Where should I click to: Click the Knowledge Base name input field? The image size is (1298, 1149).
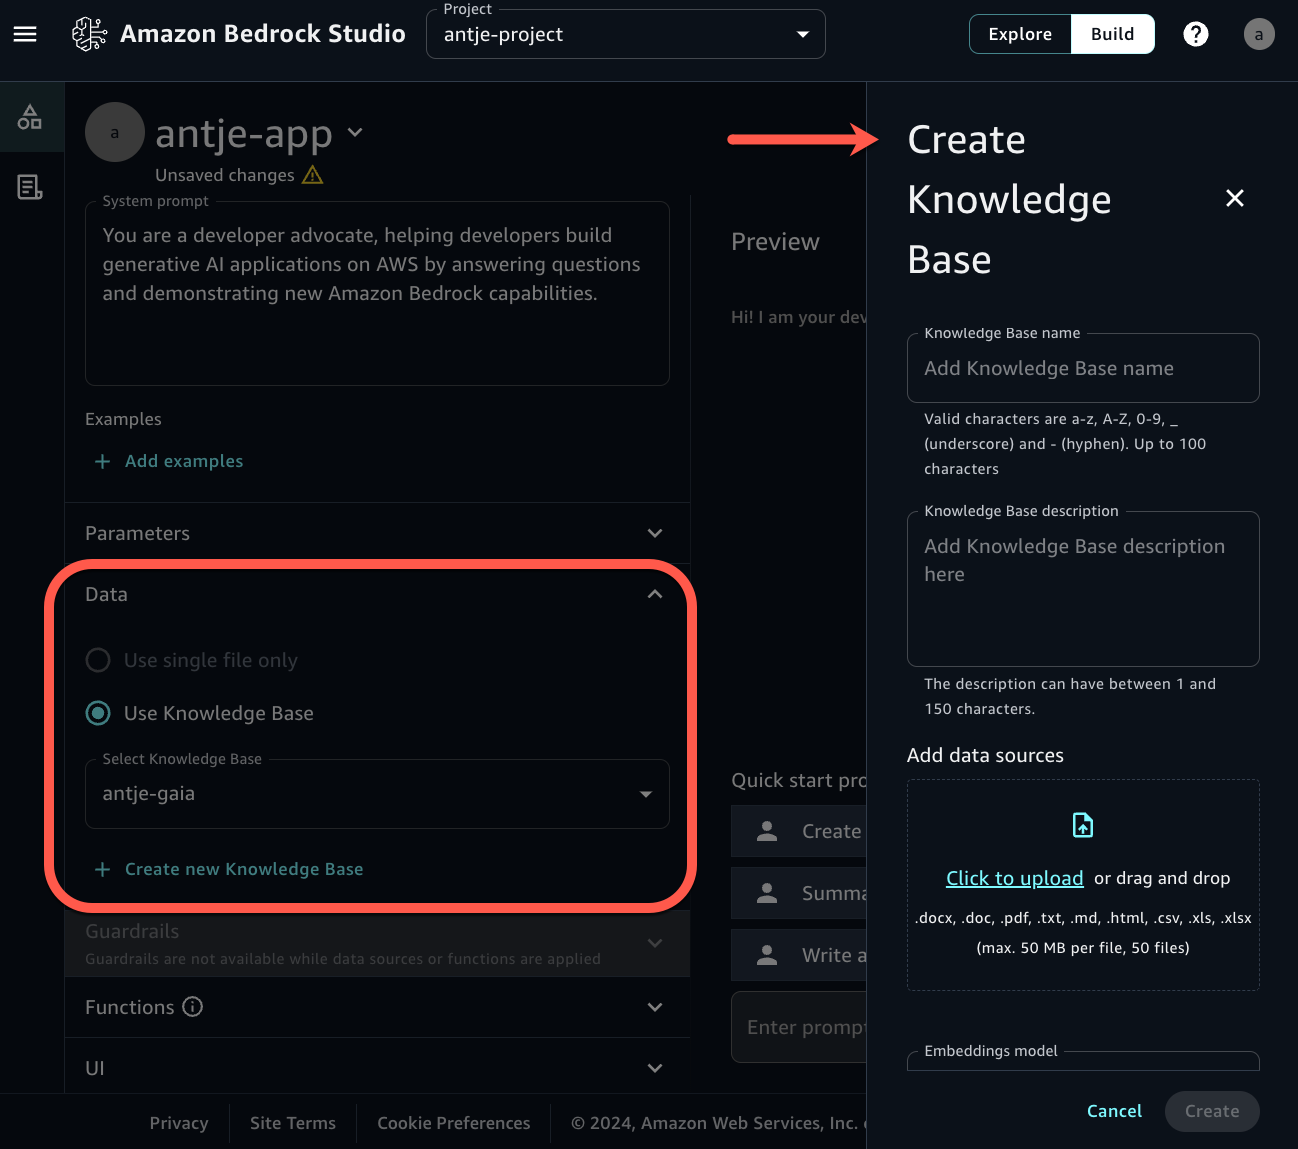(1083, 368)
